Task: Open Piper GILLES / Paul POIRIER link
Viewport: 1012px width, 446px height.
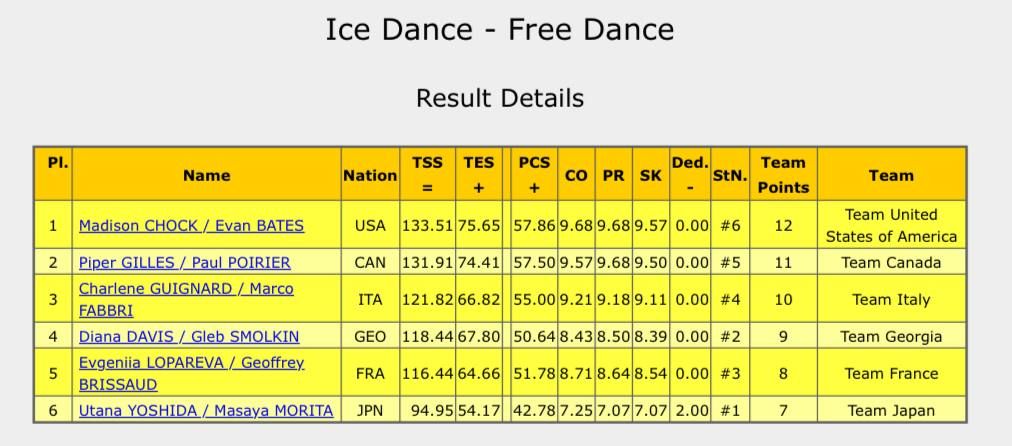Action: 185,263
